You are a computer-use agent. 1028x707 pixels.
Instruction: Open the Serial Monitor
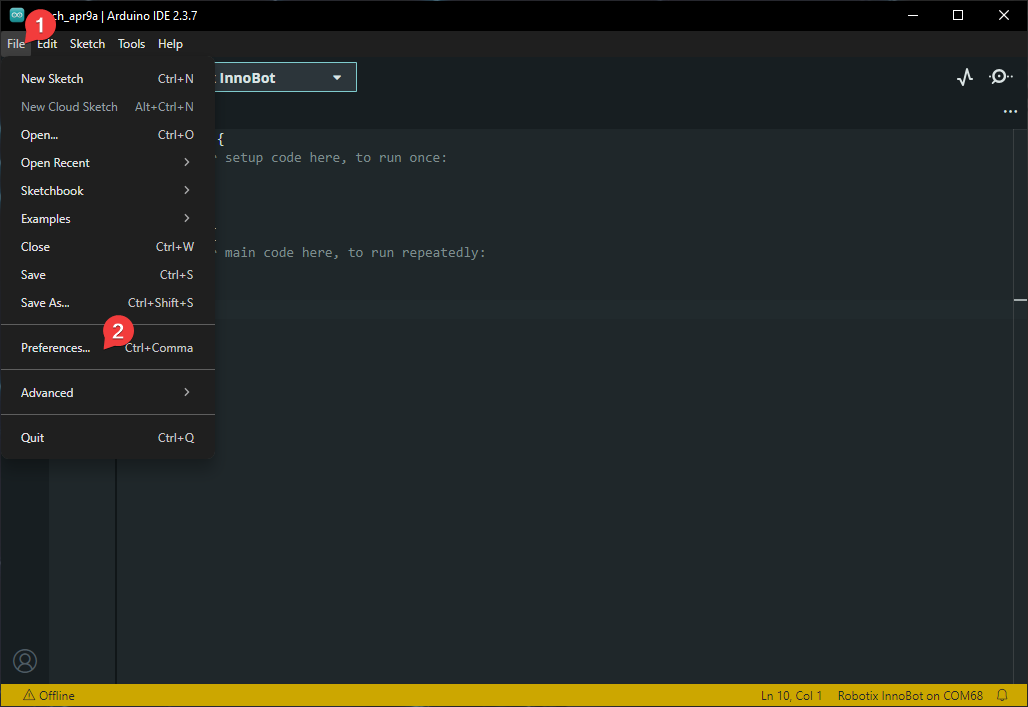(1000, 77)
